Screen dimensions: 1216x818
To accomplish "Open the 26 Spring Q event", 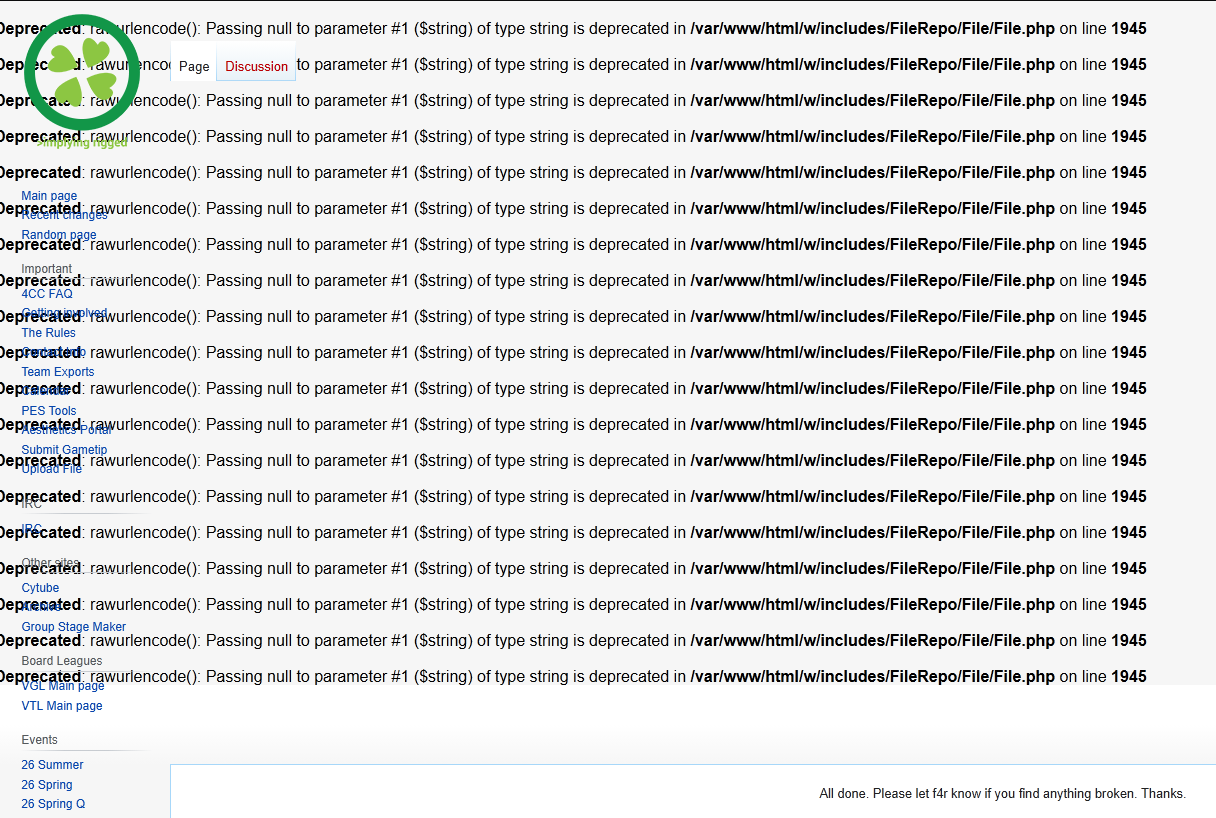I will [x=53, y=804].
